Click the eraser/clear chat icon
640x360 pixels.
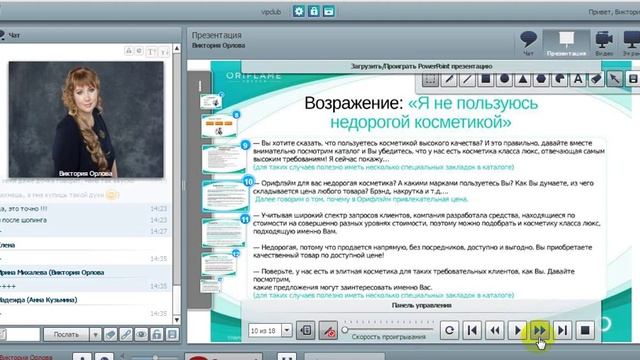pos(110,335)
